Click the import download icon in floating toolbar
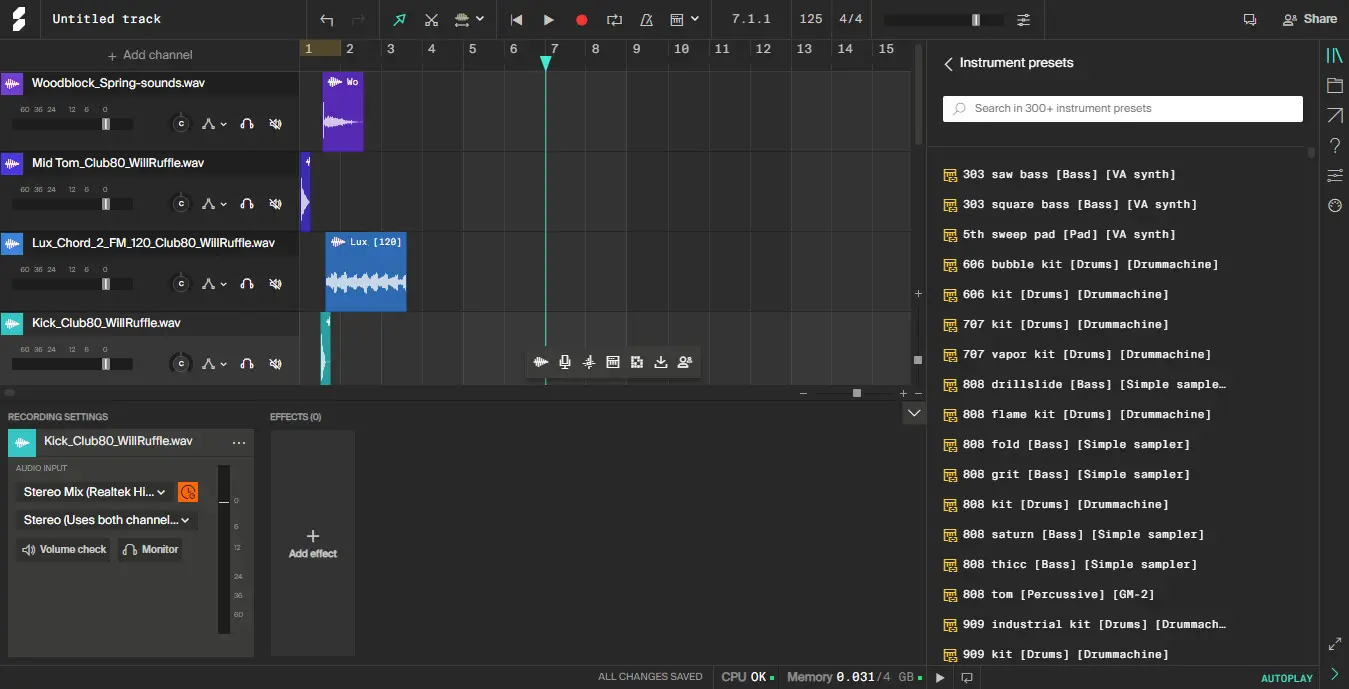Image resolution: width=1349 pixels, height=689 pixels. 661,362
